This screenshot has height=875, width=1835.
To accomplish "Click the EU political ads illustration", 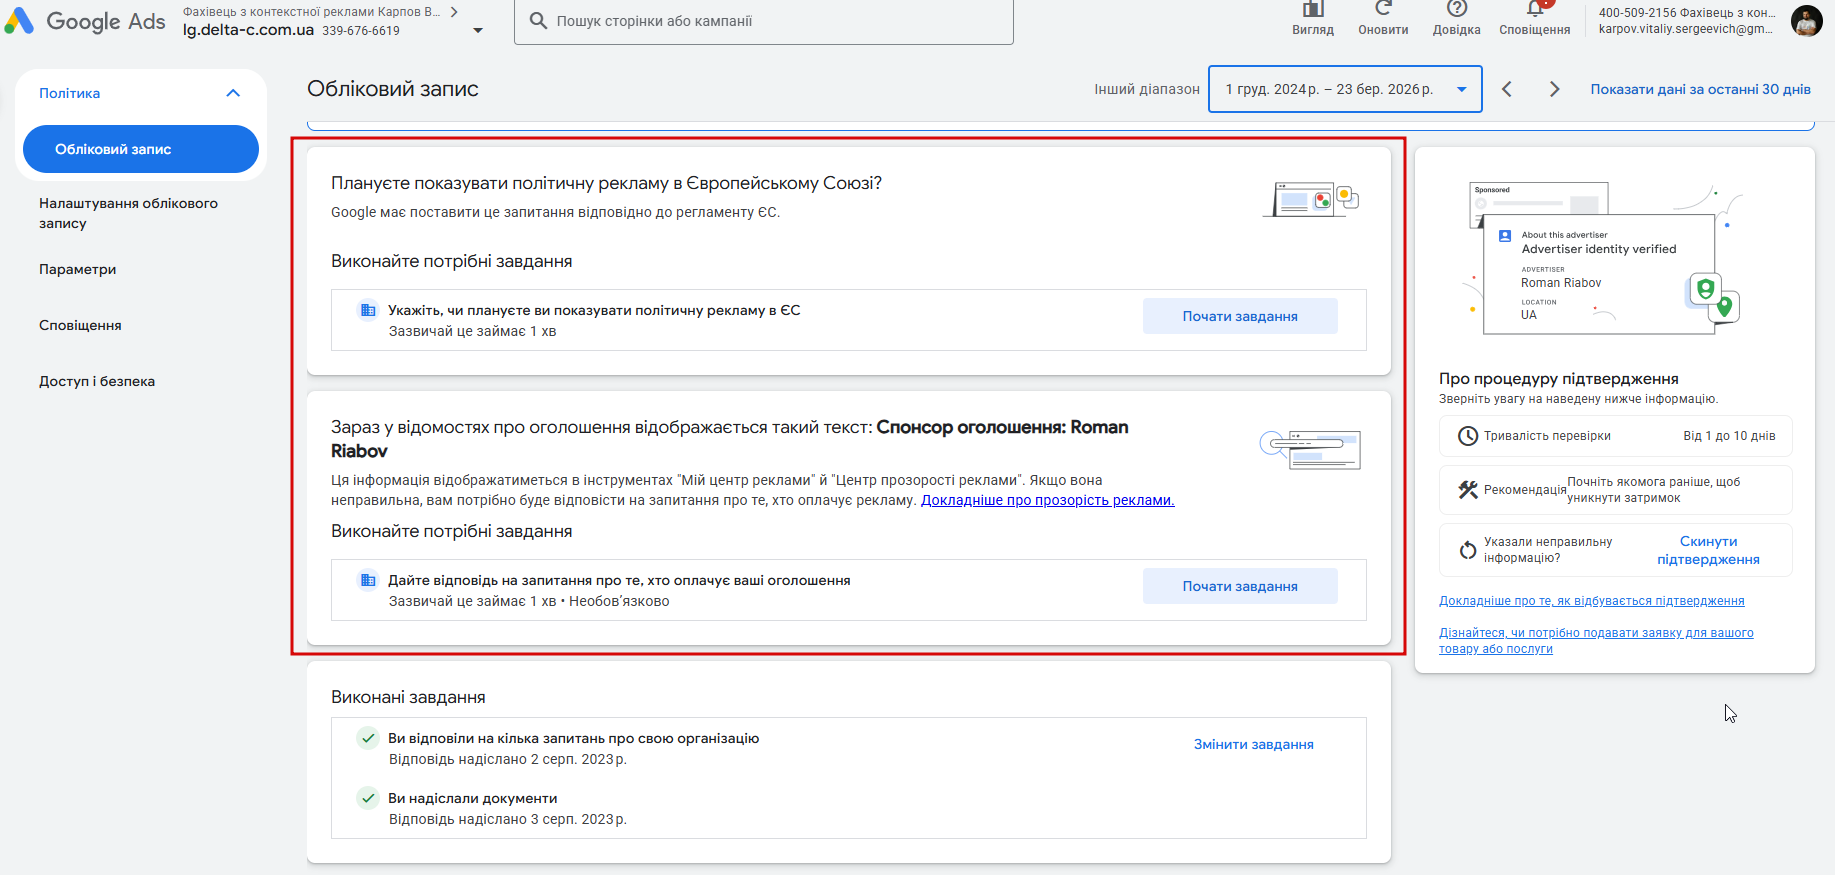I will coord(1311,199).
